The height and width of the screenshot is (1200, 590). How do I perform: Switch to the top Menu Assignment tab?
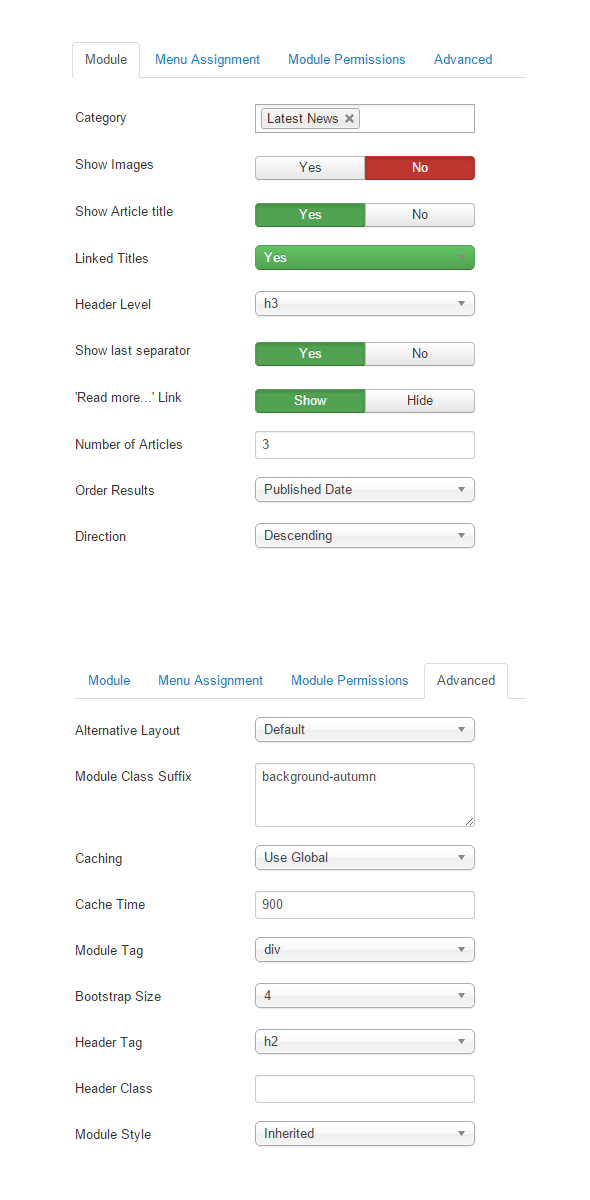[207, 60]
